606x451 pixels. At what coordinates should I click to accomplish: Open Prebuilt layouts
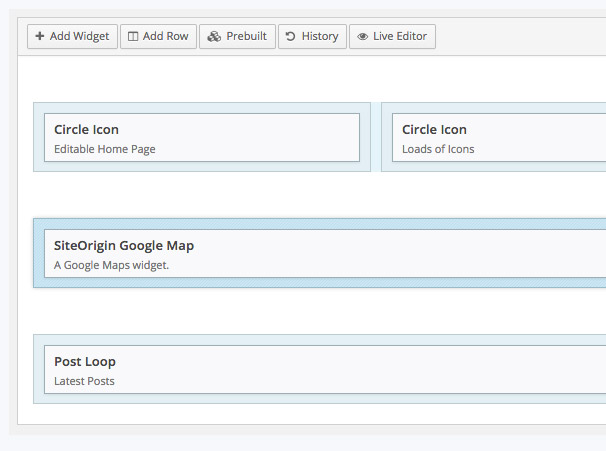coord(237,36)
